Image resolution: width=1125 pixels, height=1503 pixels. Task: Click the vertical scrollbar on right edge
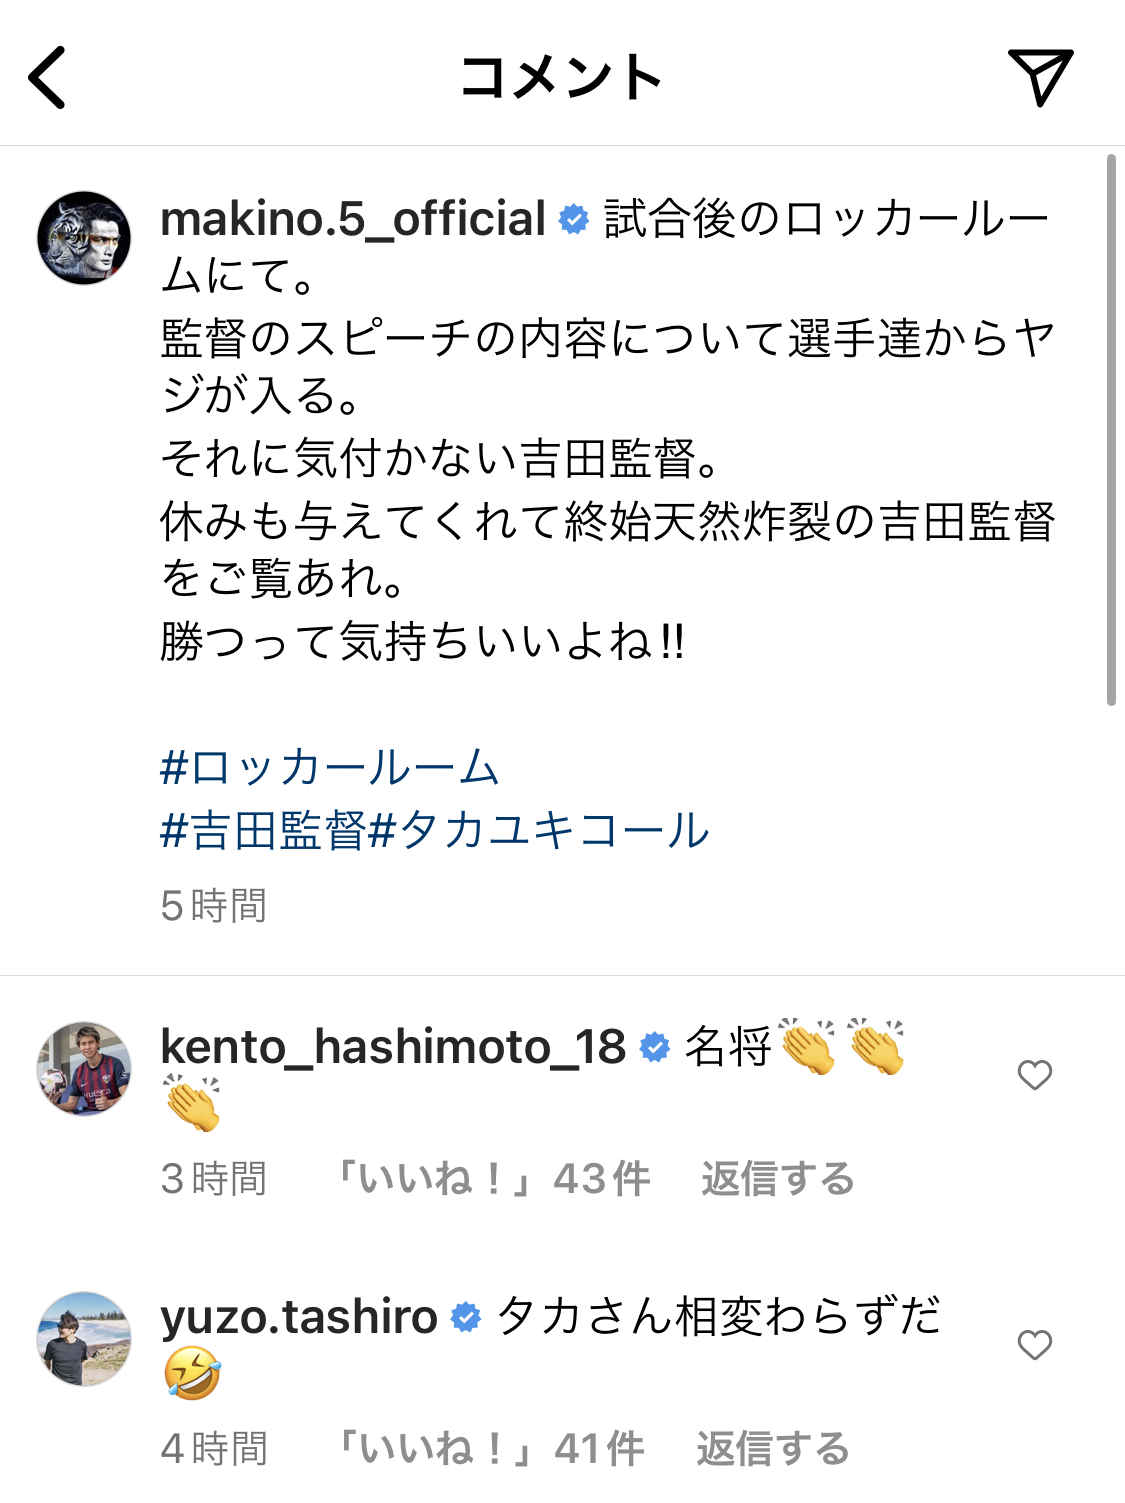pos(1111,430)
